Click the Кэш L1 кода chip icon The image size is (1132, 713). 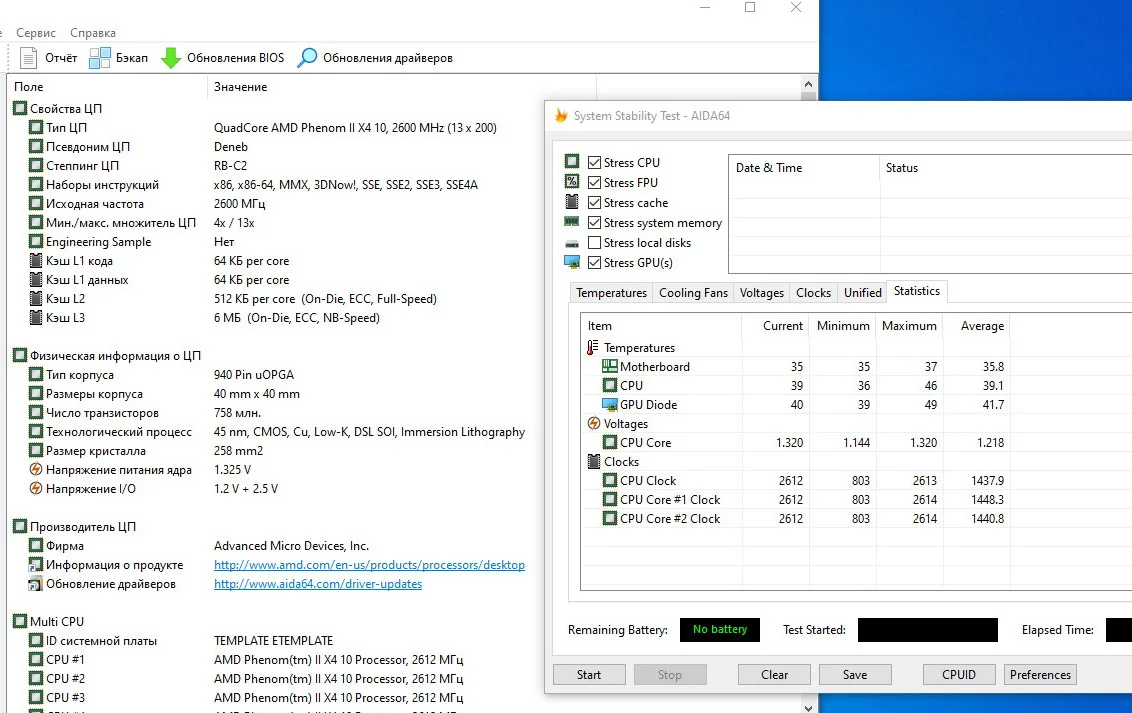[x=36, y=261]
